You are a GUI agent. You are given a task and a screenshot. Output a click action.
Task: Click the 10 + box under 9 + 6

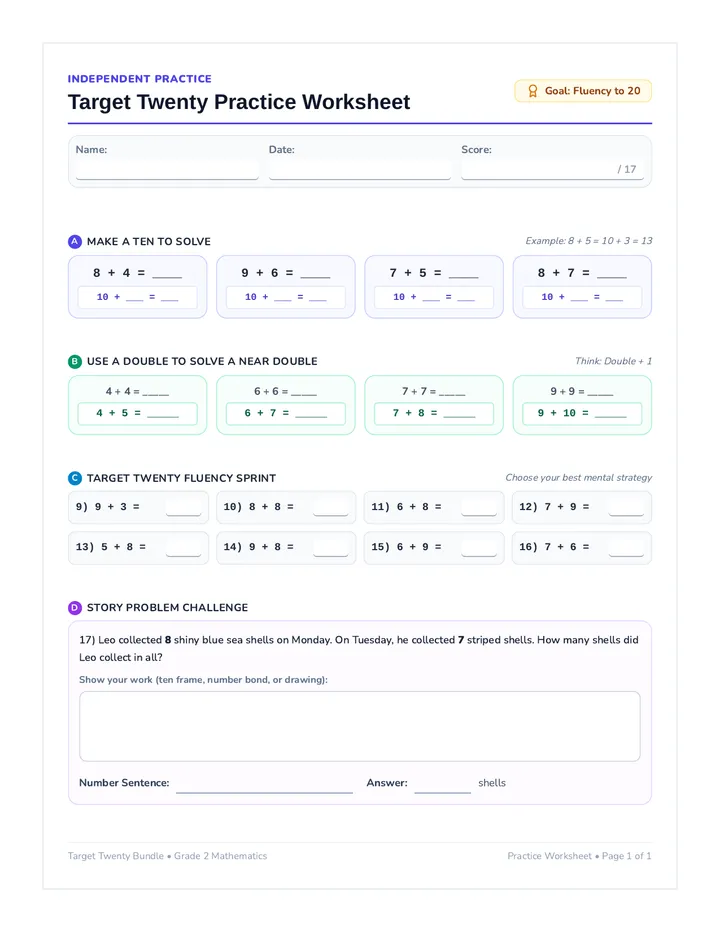click(285, 297)
